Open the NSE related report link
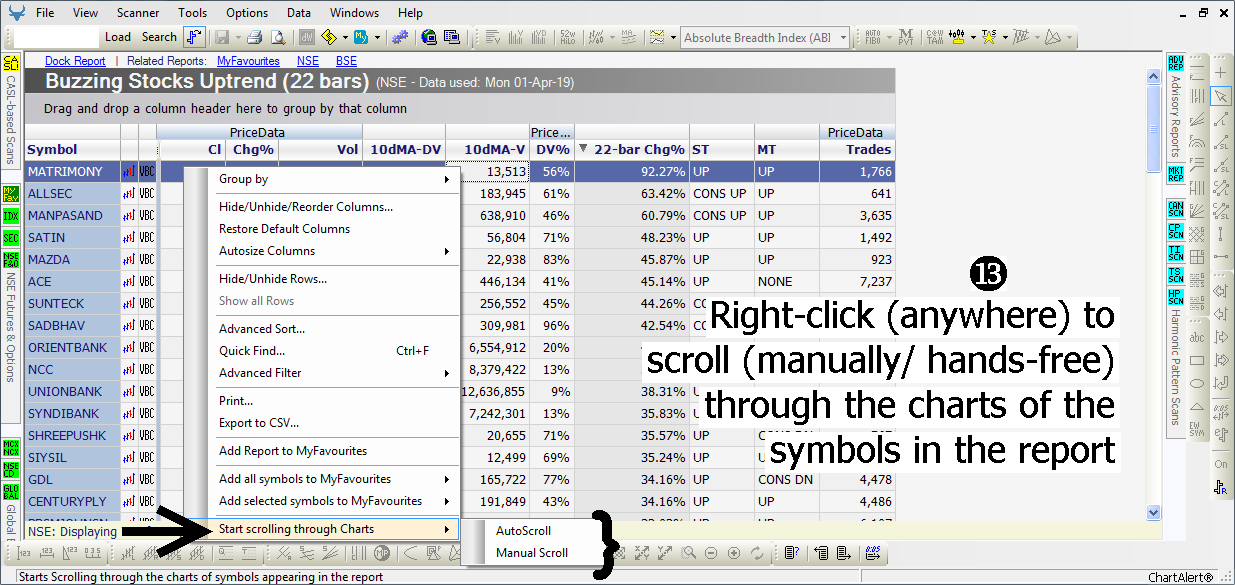 coord(307,61)
